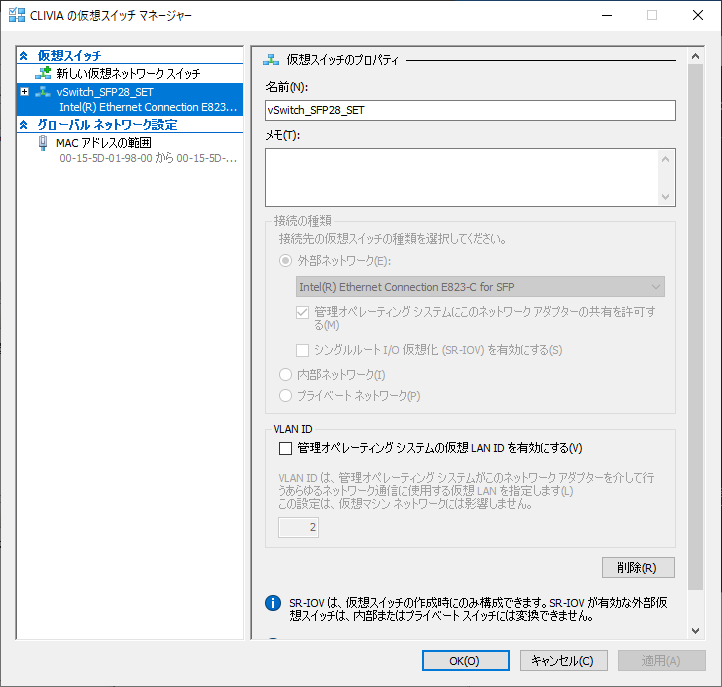This screenshot has height=687, width=722.
Task: Close the Virtual Switch Manager window
Action: [698, 15]
